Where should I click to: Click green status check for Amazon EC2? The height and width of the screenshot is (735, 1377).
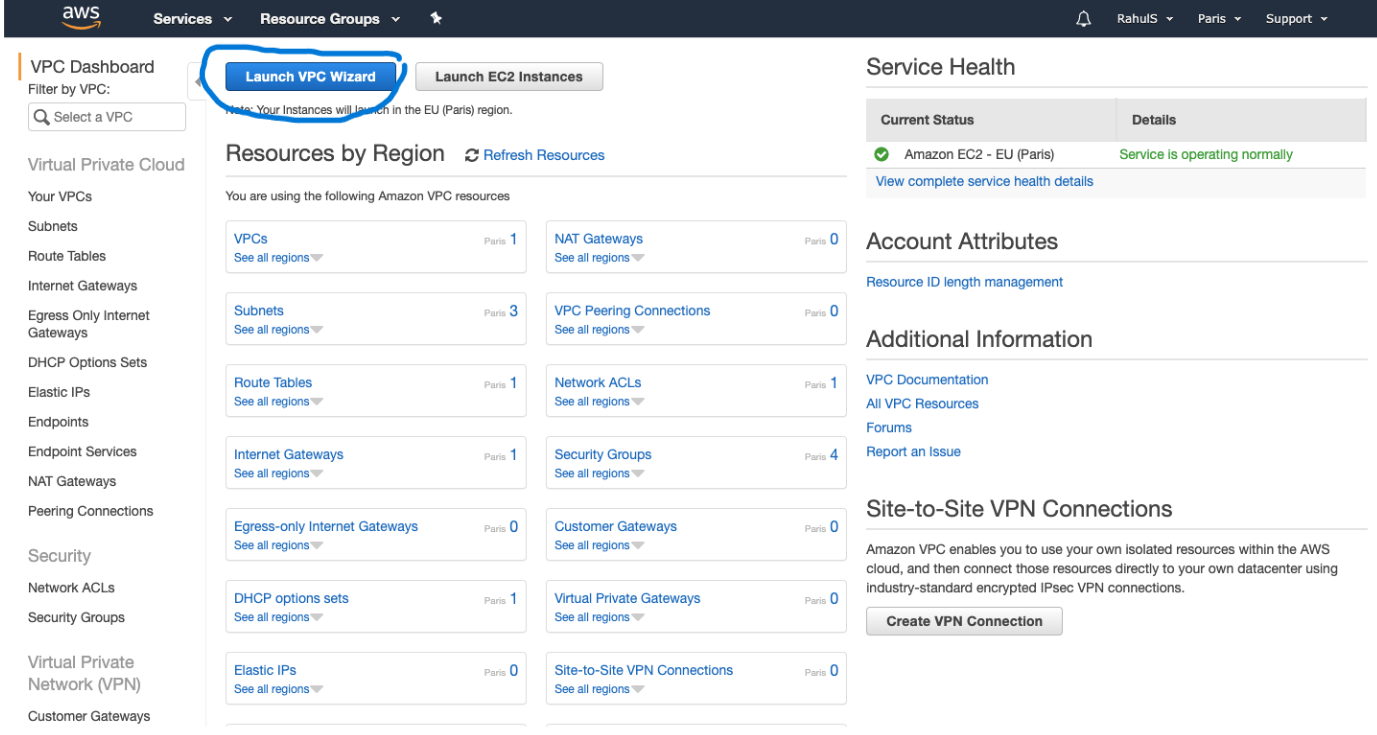coord(881,155)
